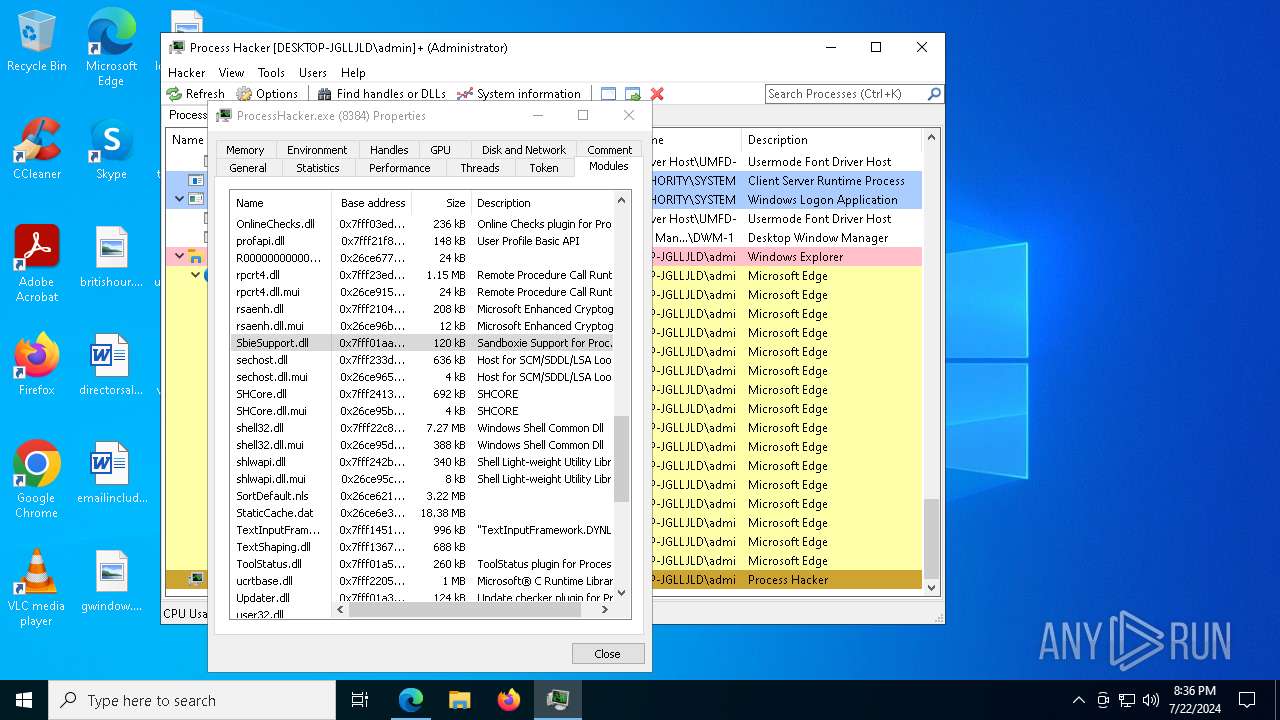
Task: Switch to the Statistics tab
Action: tap(318, 168)
